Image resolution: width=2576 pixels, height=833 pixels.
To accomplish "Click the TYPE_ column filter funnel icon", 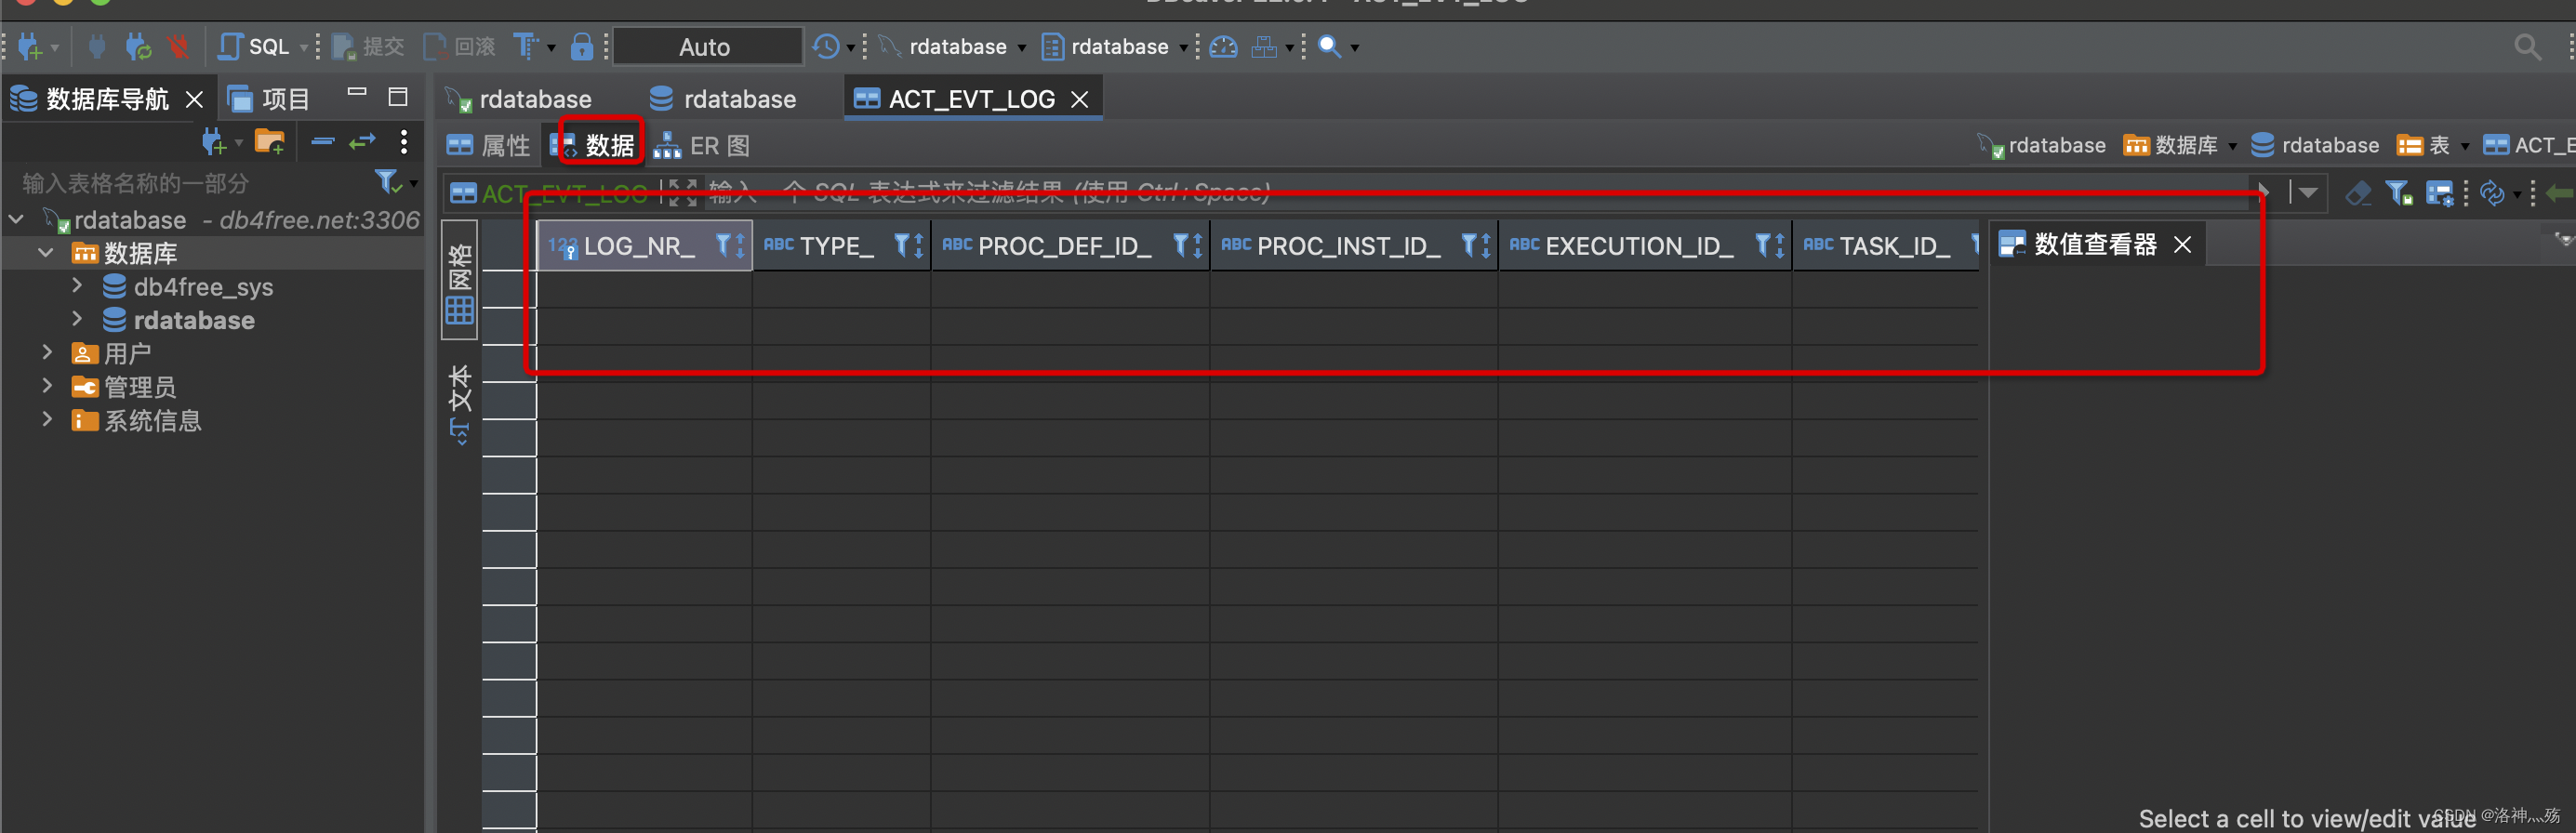I will tap(901, 245).
